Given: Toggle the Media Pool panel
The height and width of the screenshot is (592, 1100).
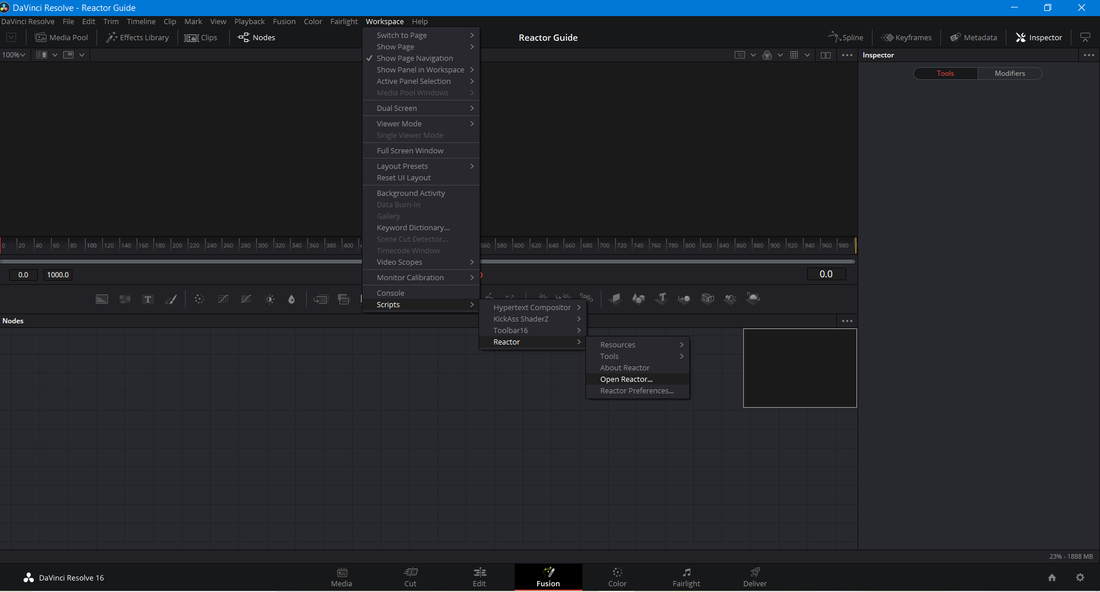Looking at the screenshot, I should tap(61, 37).
